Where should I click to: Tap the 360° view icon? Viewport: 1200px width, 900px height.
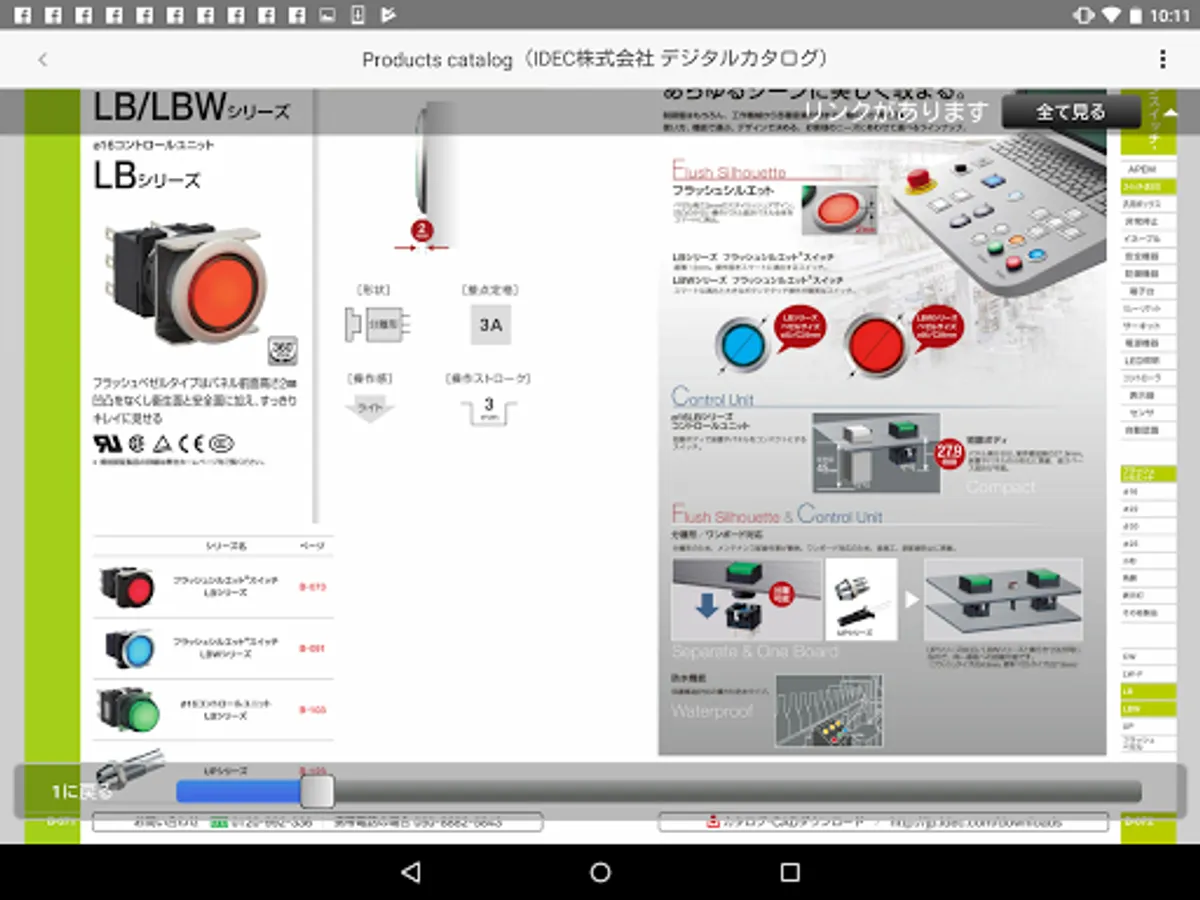tap(282, 350)
